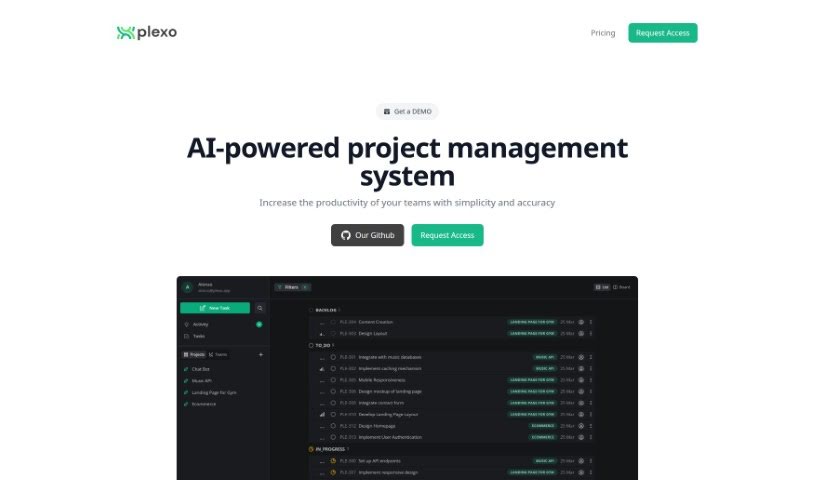Viewport: 815px width, 480px height.
Task: Toggle status circle of Integrate contact form
Action: pyautogui.click(x=333, y=403)
